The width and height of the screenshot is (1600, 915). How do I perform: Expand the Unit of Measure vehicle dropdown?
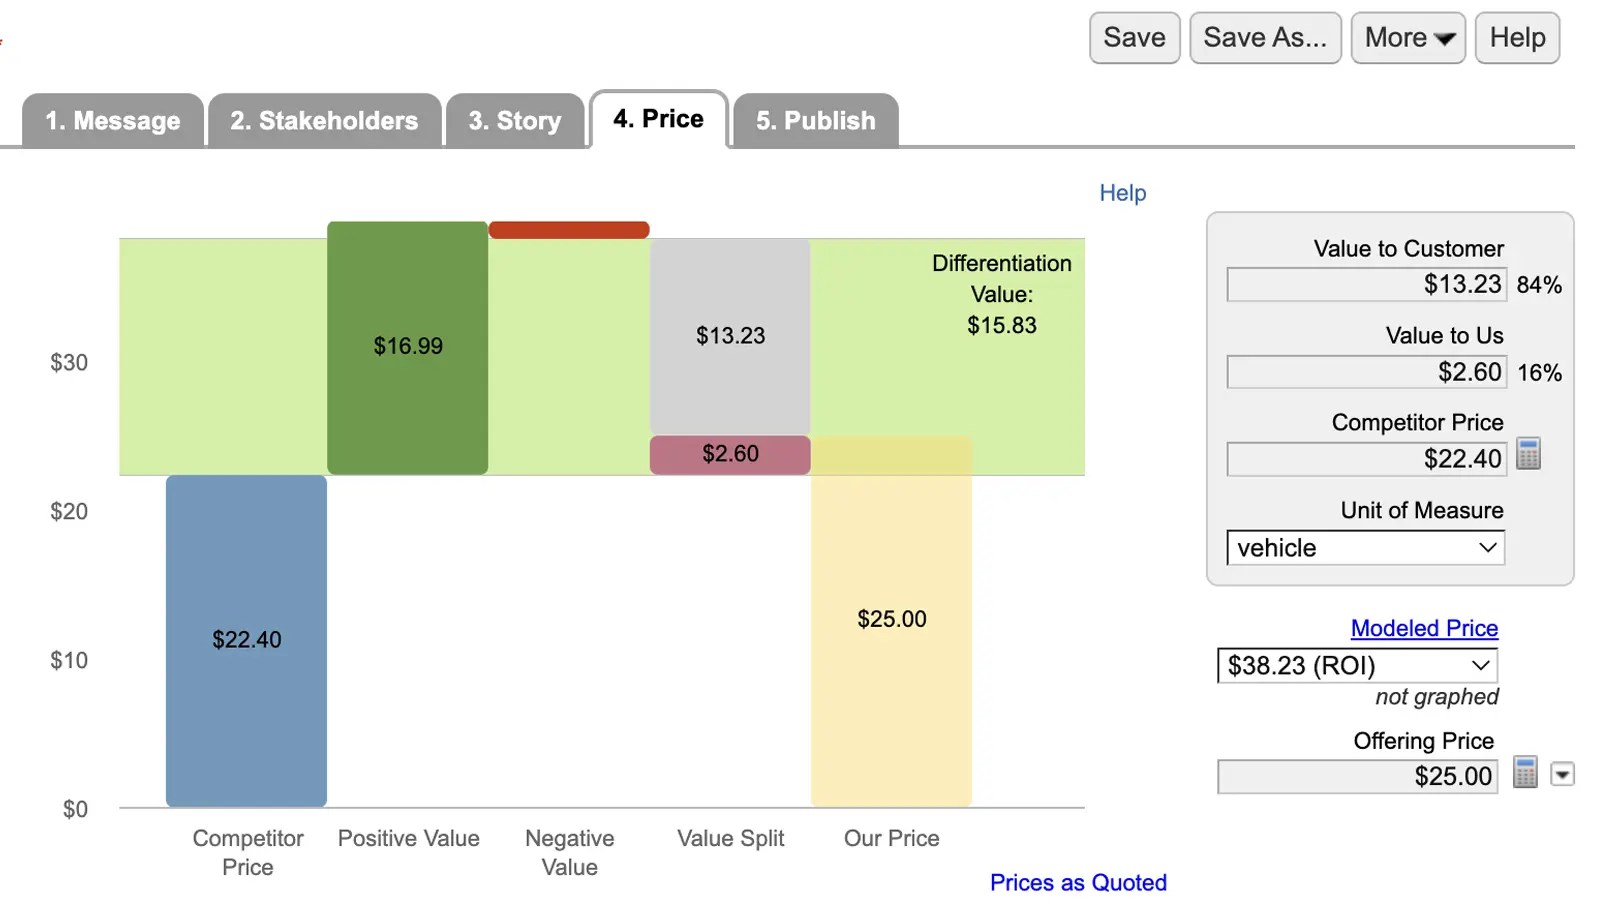click(x=1365, y=548)
